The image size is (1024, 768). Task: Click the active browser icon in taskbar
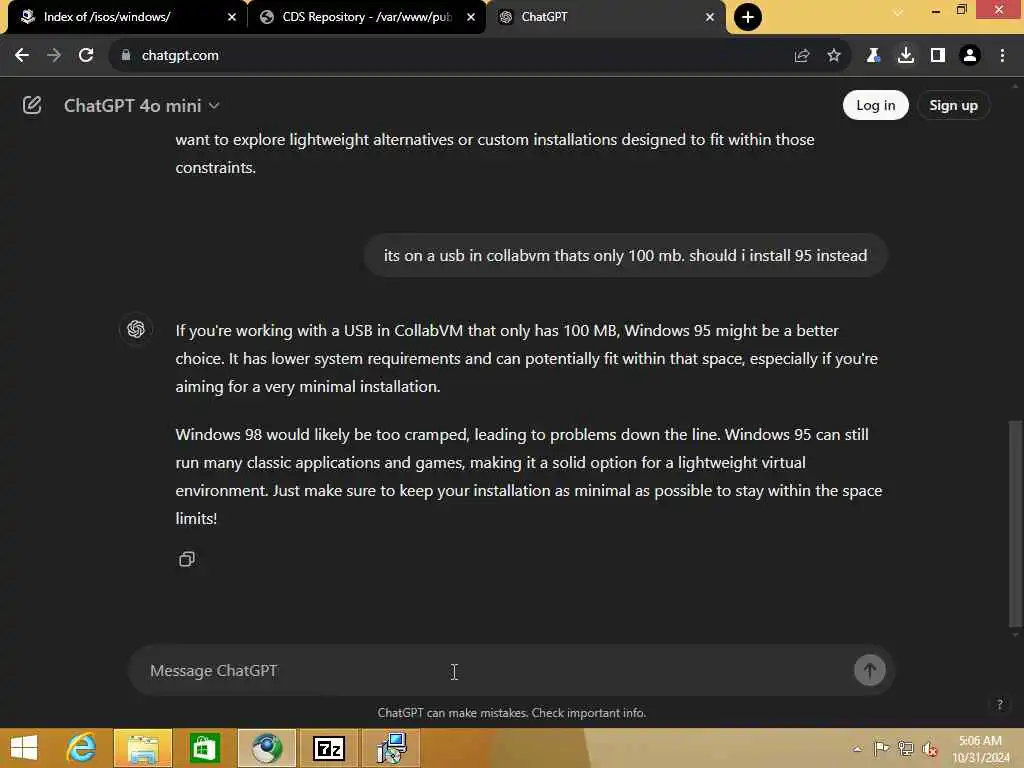click(x=267, y=748)
